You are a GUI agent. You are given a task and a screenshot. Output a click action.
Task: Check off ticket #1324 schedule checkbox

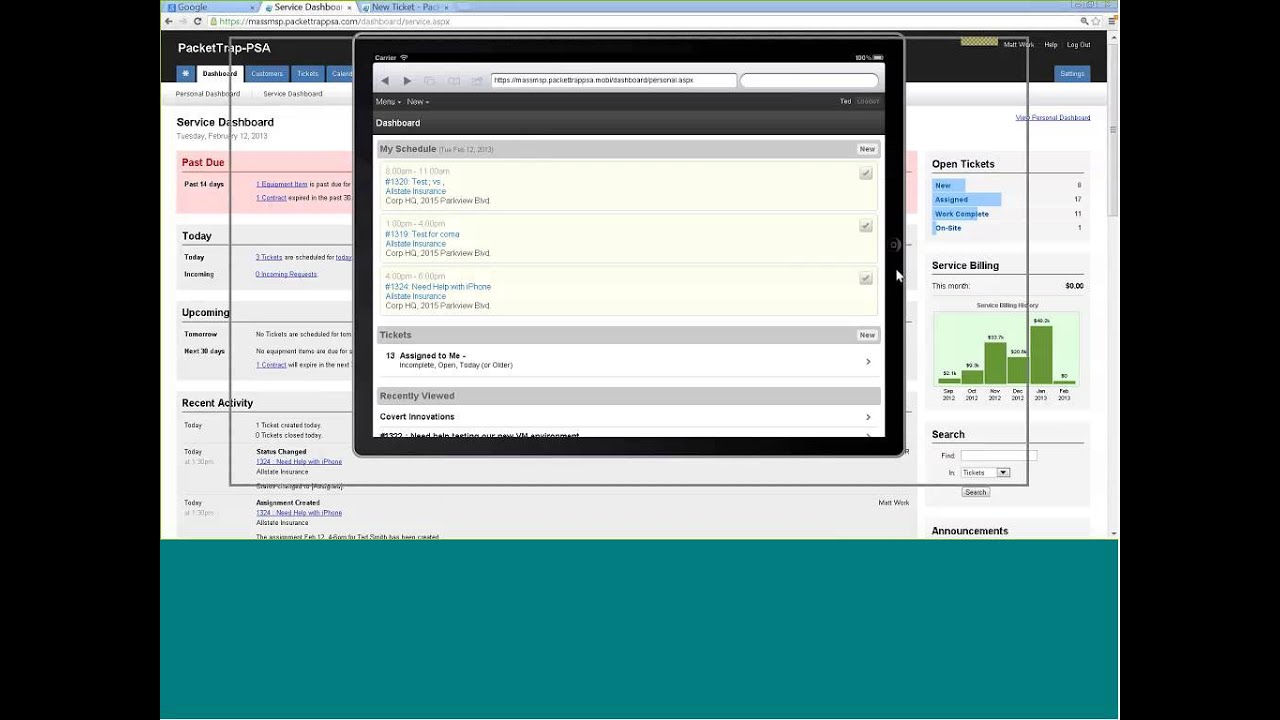click(x=866, y=278)
